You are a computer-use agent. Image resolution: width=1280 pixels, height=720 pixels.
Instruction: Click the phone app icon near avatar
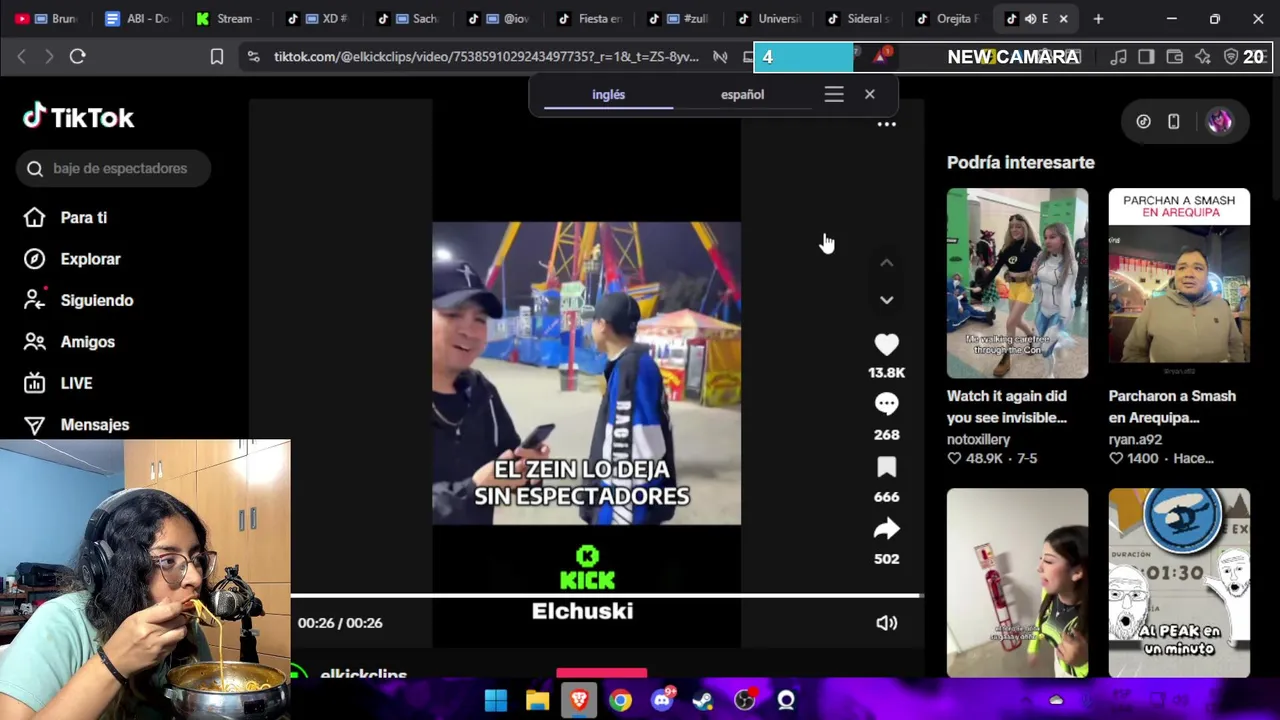tap(1174, 121)
